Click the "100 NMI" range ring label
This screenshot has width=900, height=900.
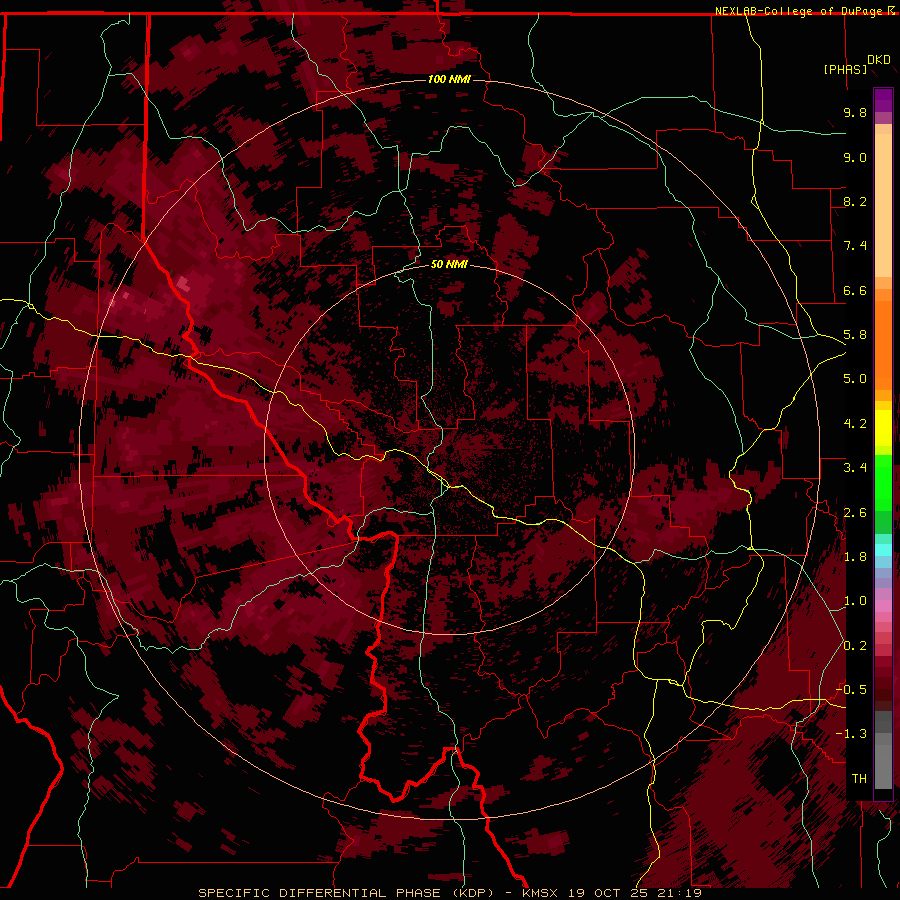(x=449, y=79)
